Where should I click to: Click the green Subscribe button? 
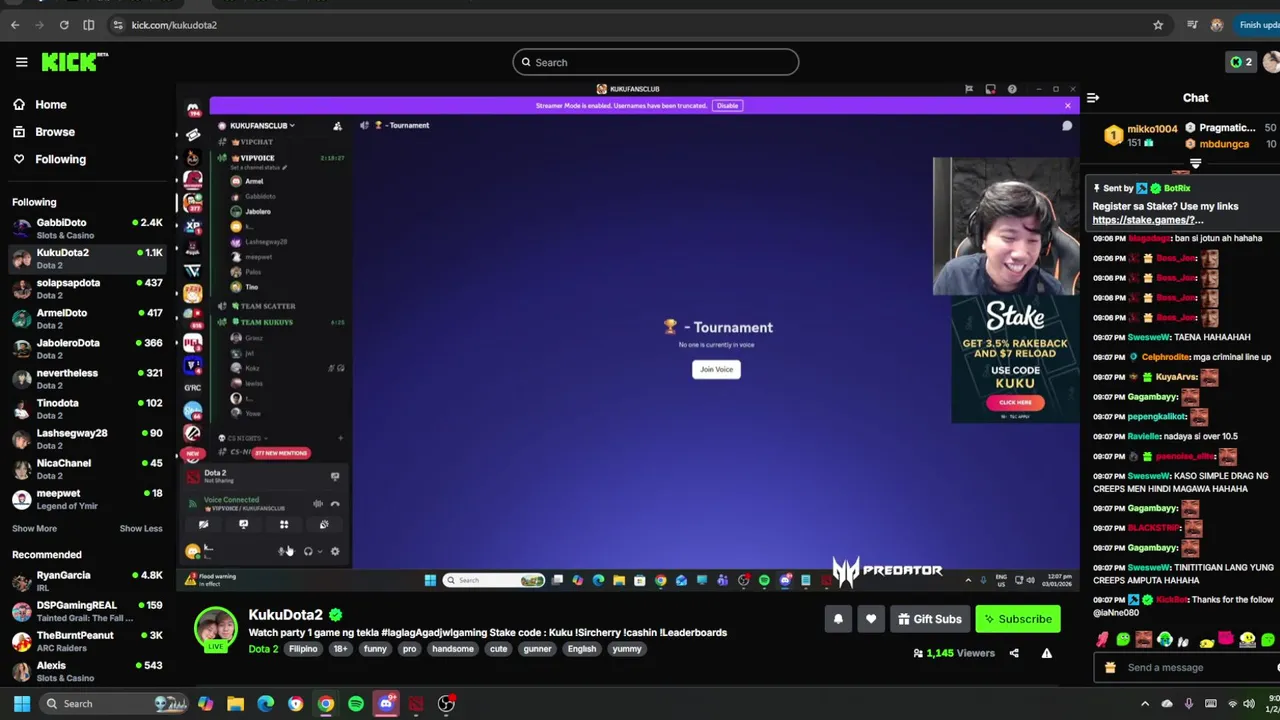(1017, 619)
